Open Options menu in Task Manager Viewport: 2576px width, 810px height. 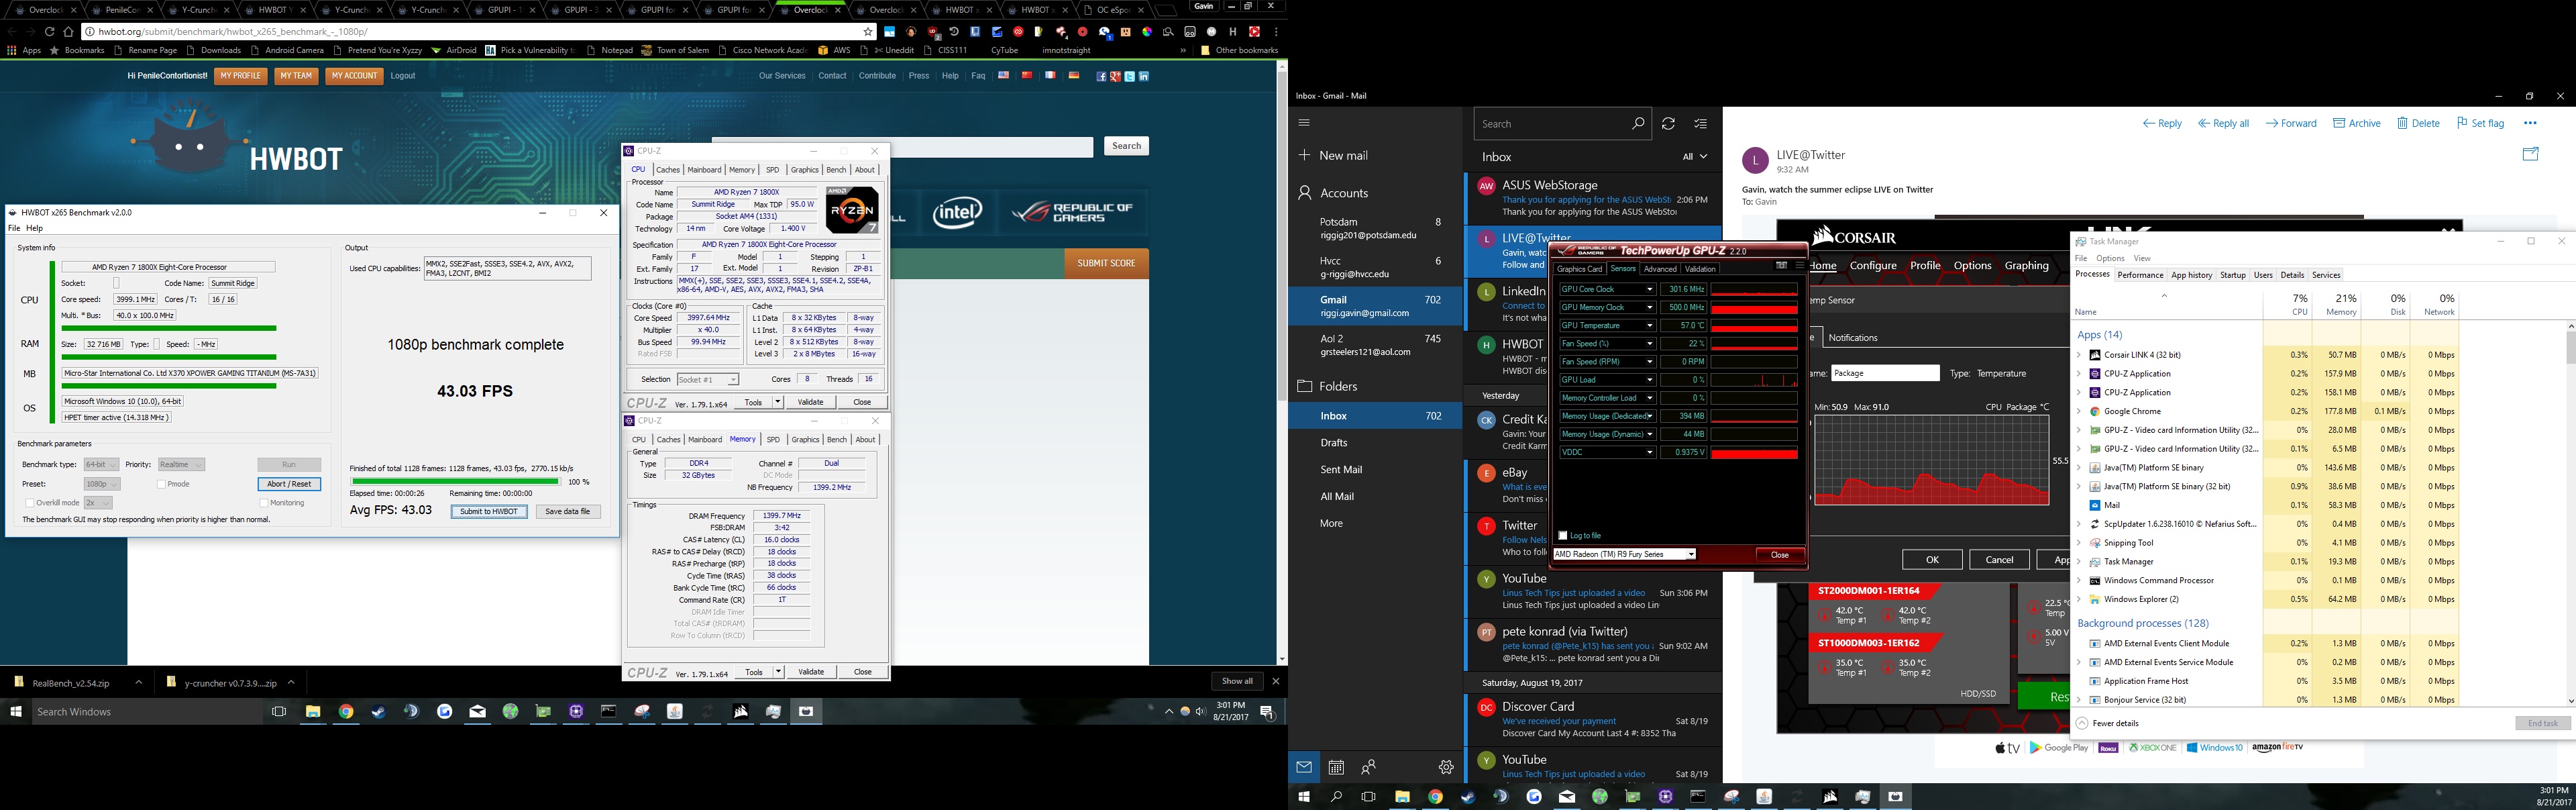[2110, 258]
